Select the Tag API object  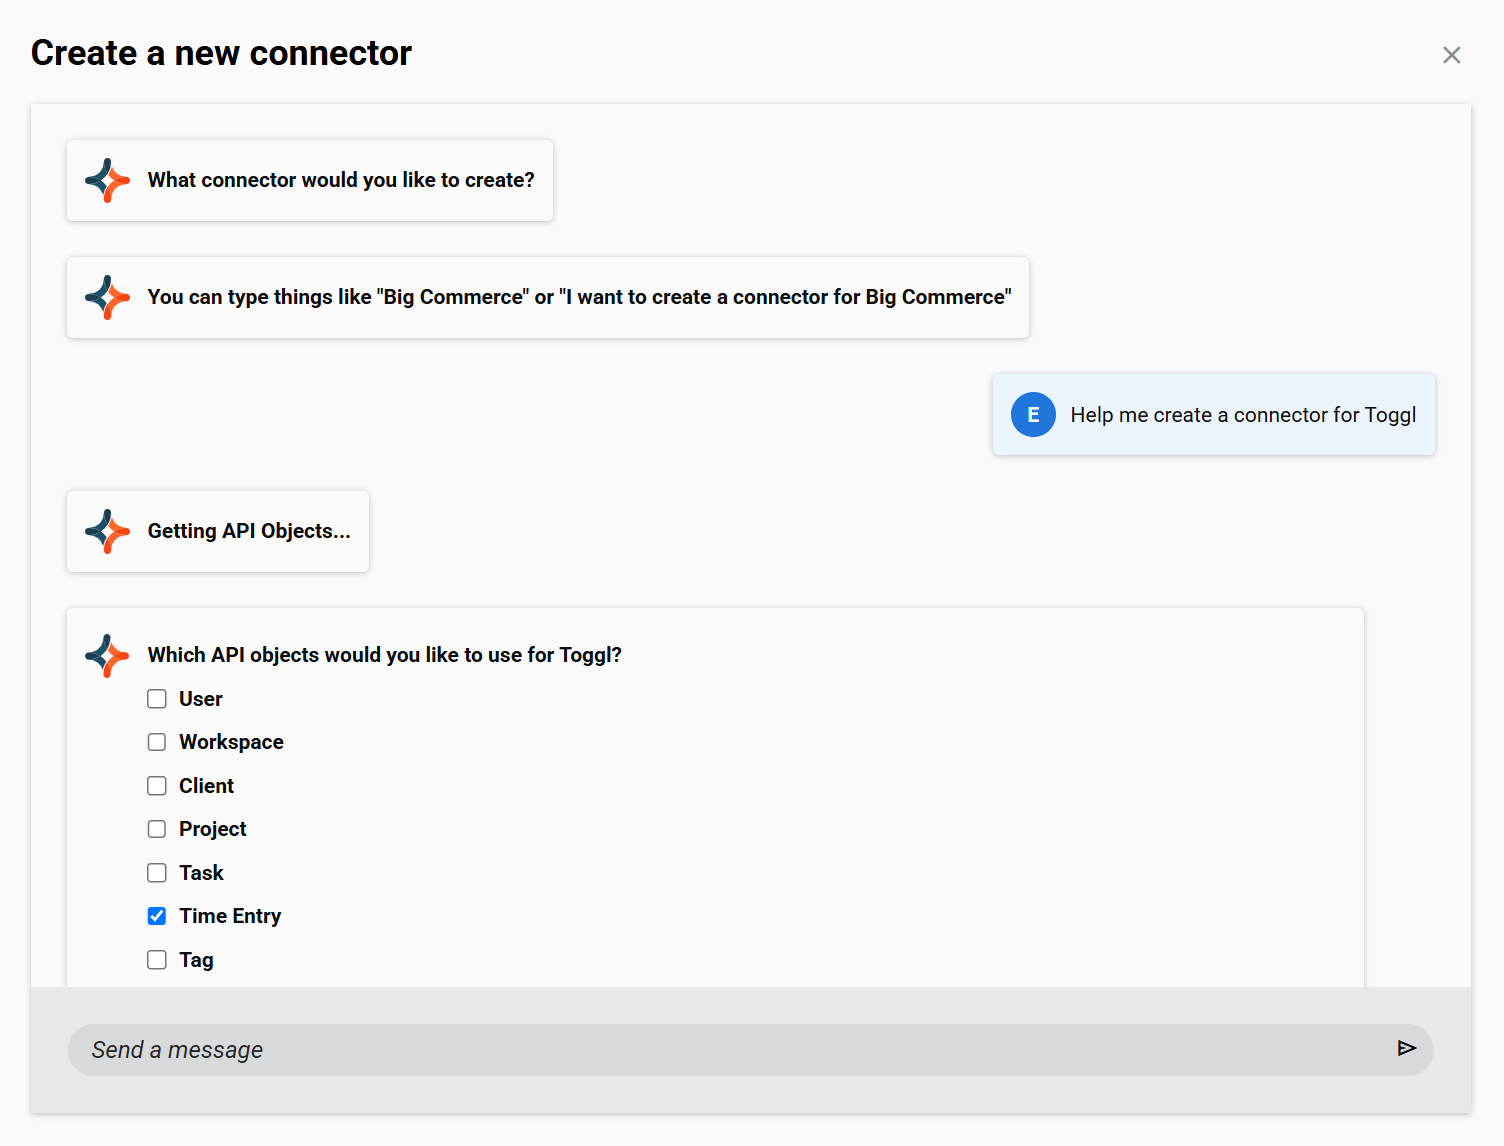[157, 959]
